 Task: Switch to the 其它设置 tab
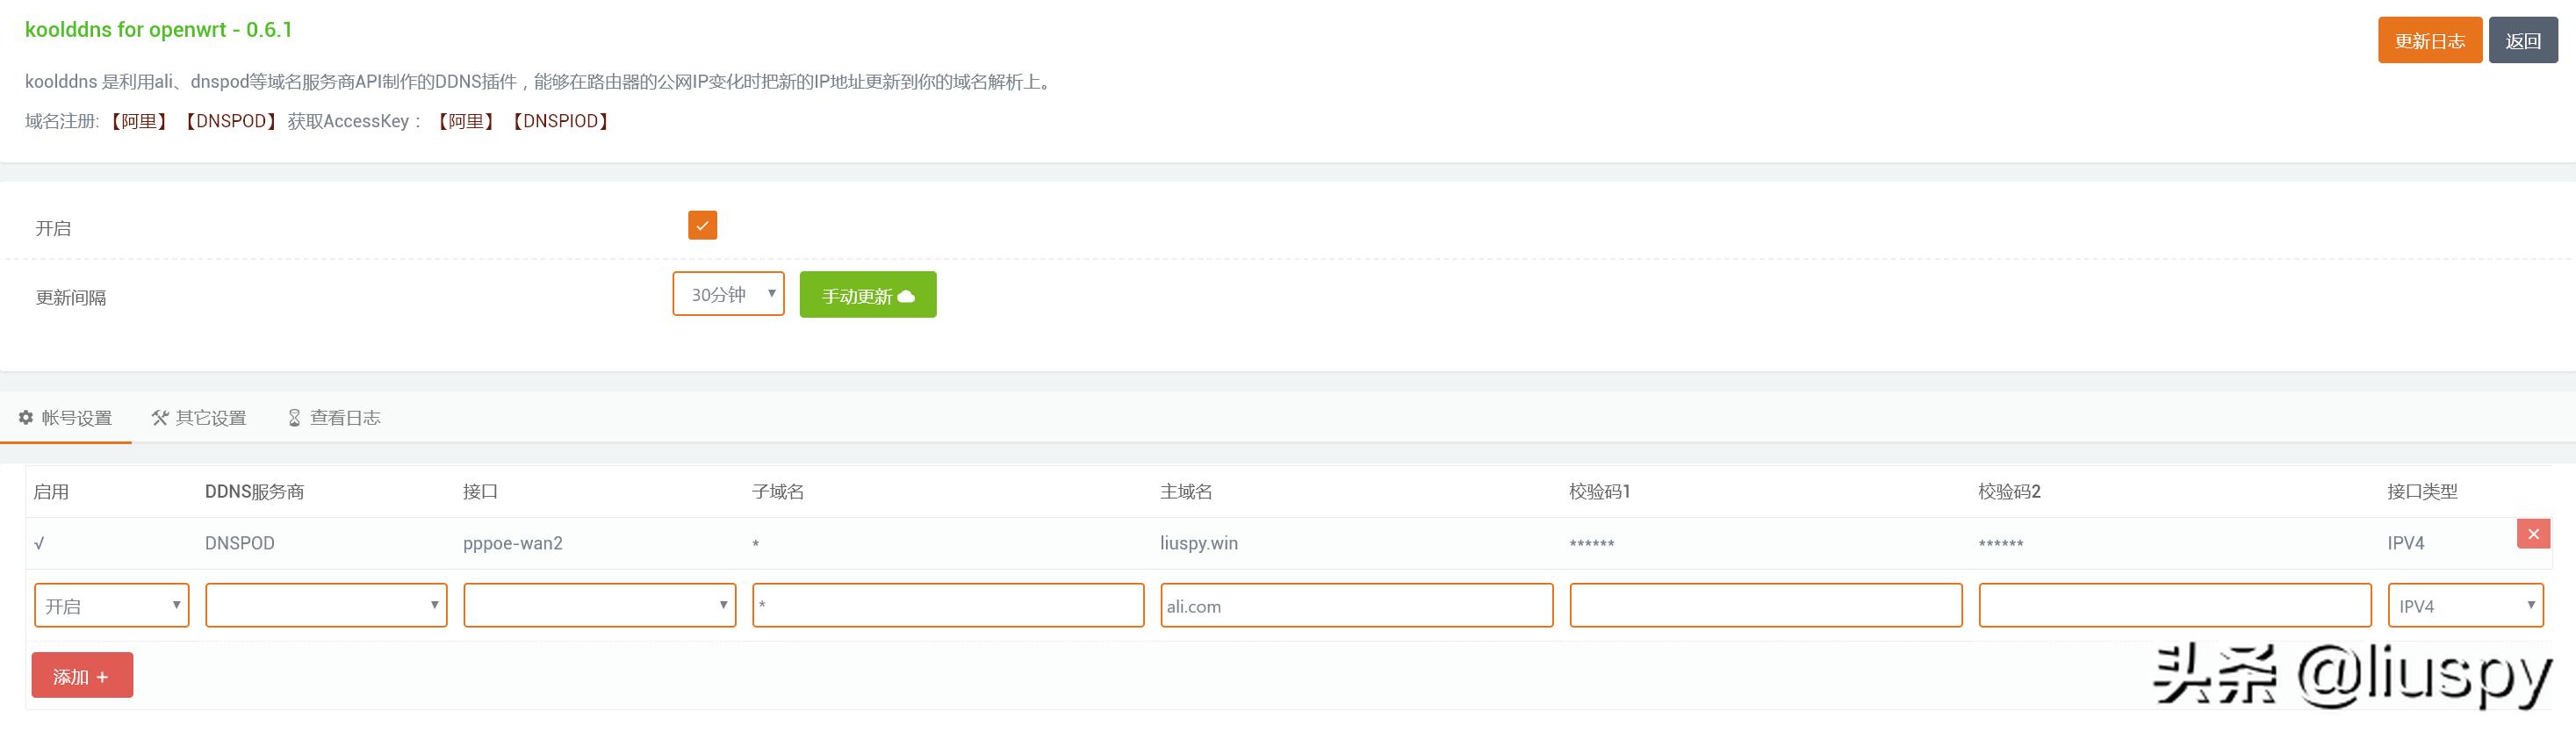199,418
